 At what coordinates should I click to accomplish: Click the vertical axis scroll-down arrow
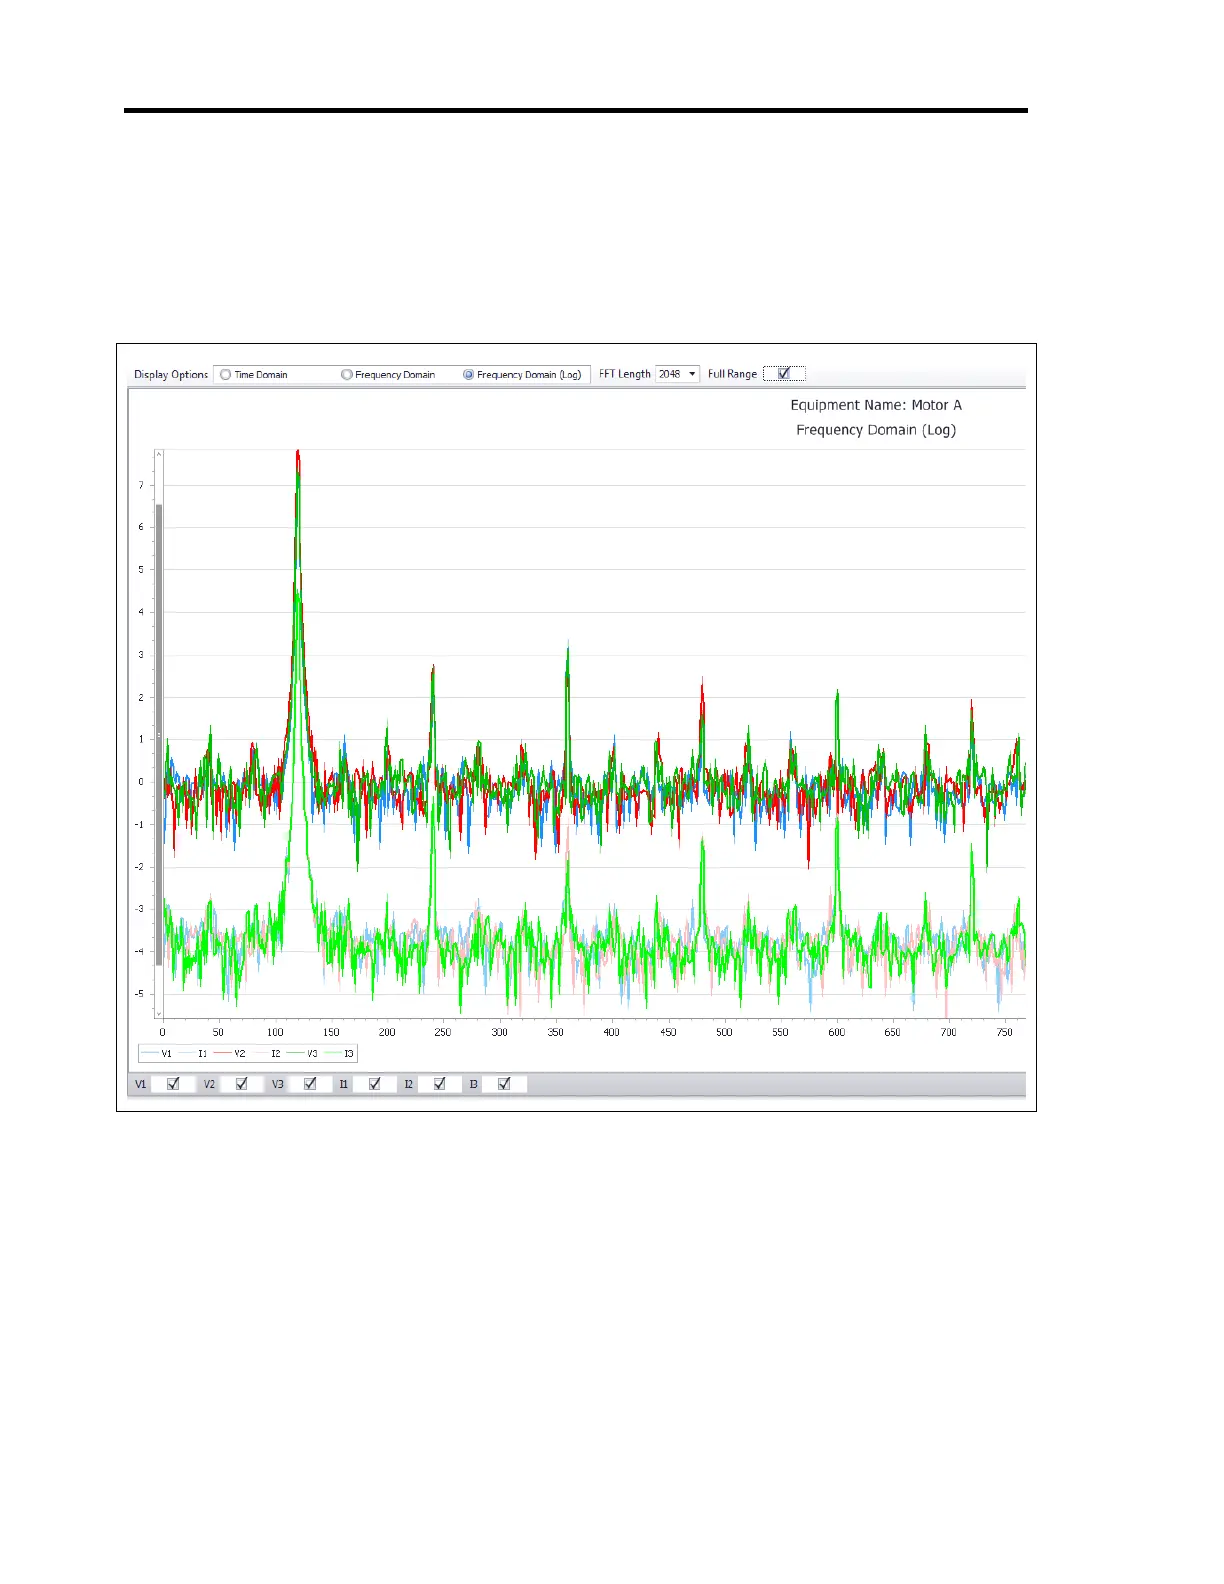click(x=159, y=1013)
